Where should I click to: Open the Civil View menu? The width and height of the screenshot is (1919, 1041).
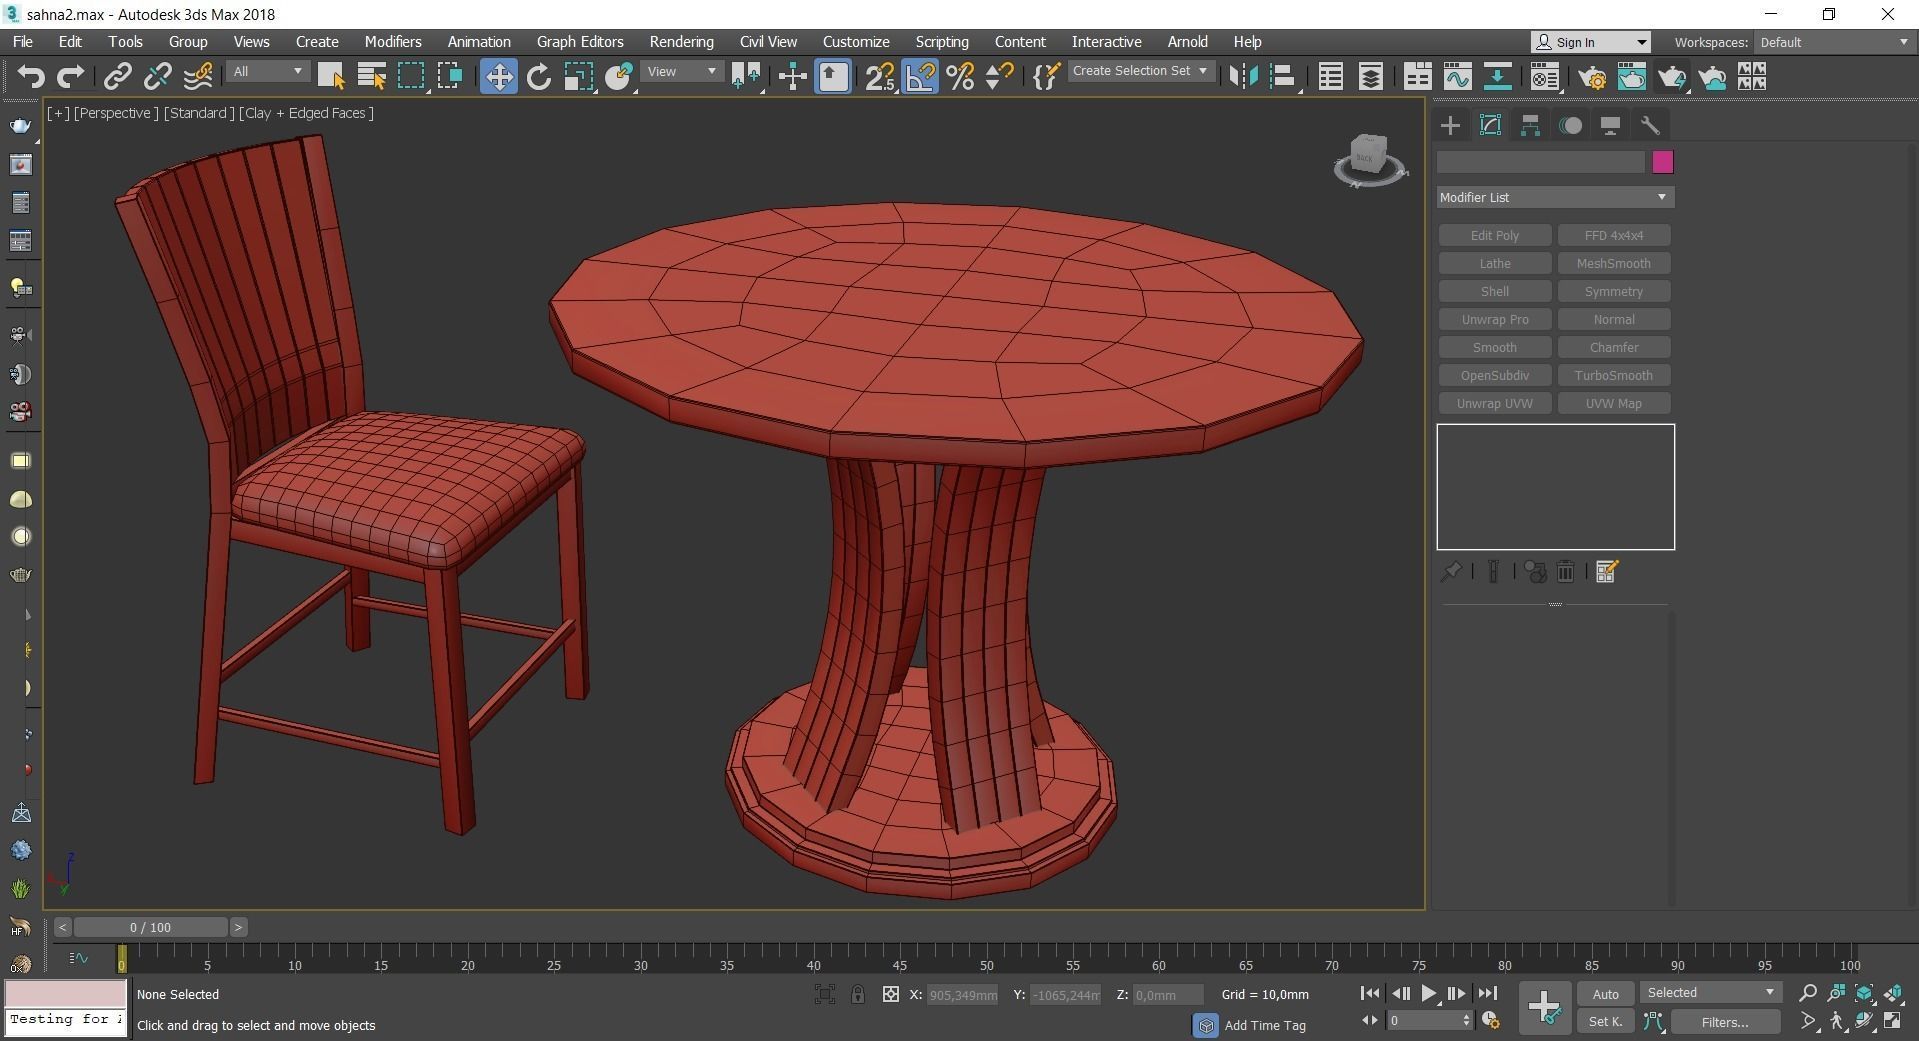(768, 42)
